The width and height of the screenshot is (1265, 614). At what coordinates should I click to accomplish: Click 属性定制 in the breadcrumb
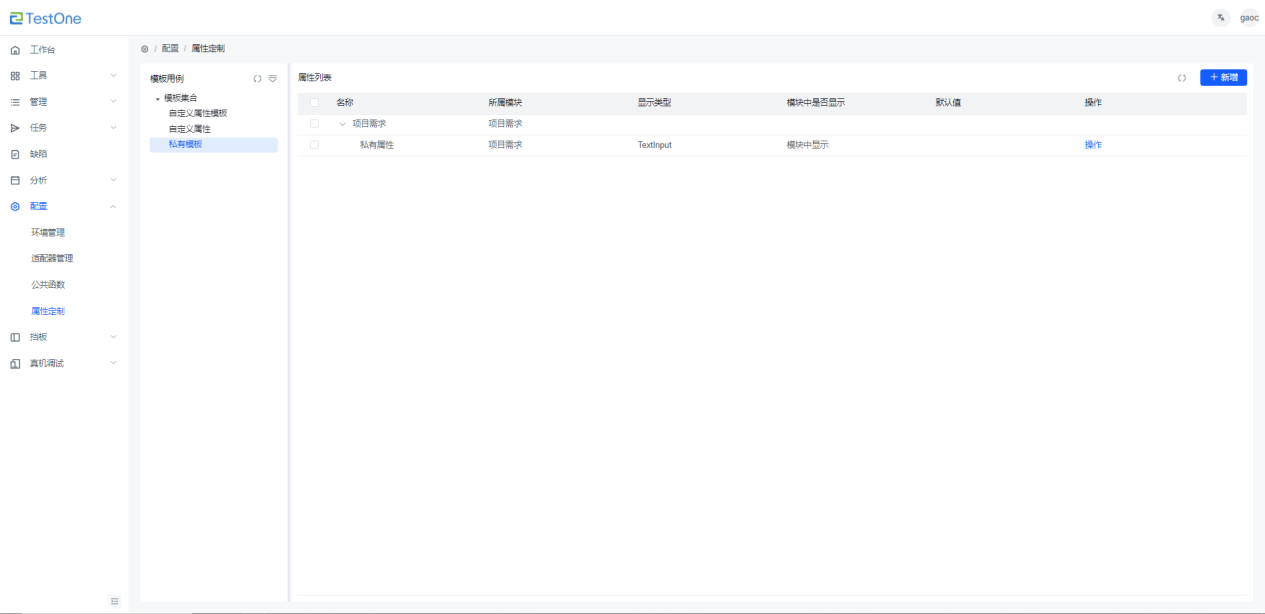(x=208, y=48)
